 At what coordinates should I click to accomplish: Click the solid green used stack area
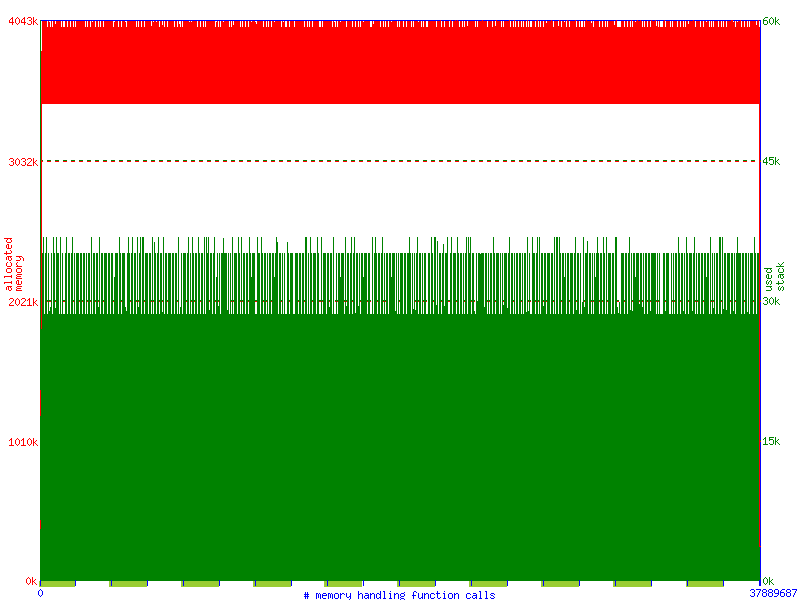(x=400, y=450)
